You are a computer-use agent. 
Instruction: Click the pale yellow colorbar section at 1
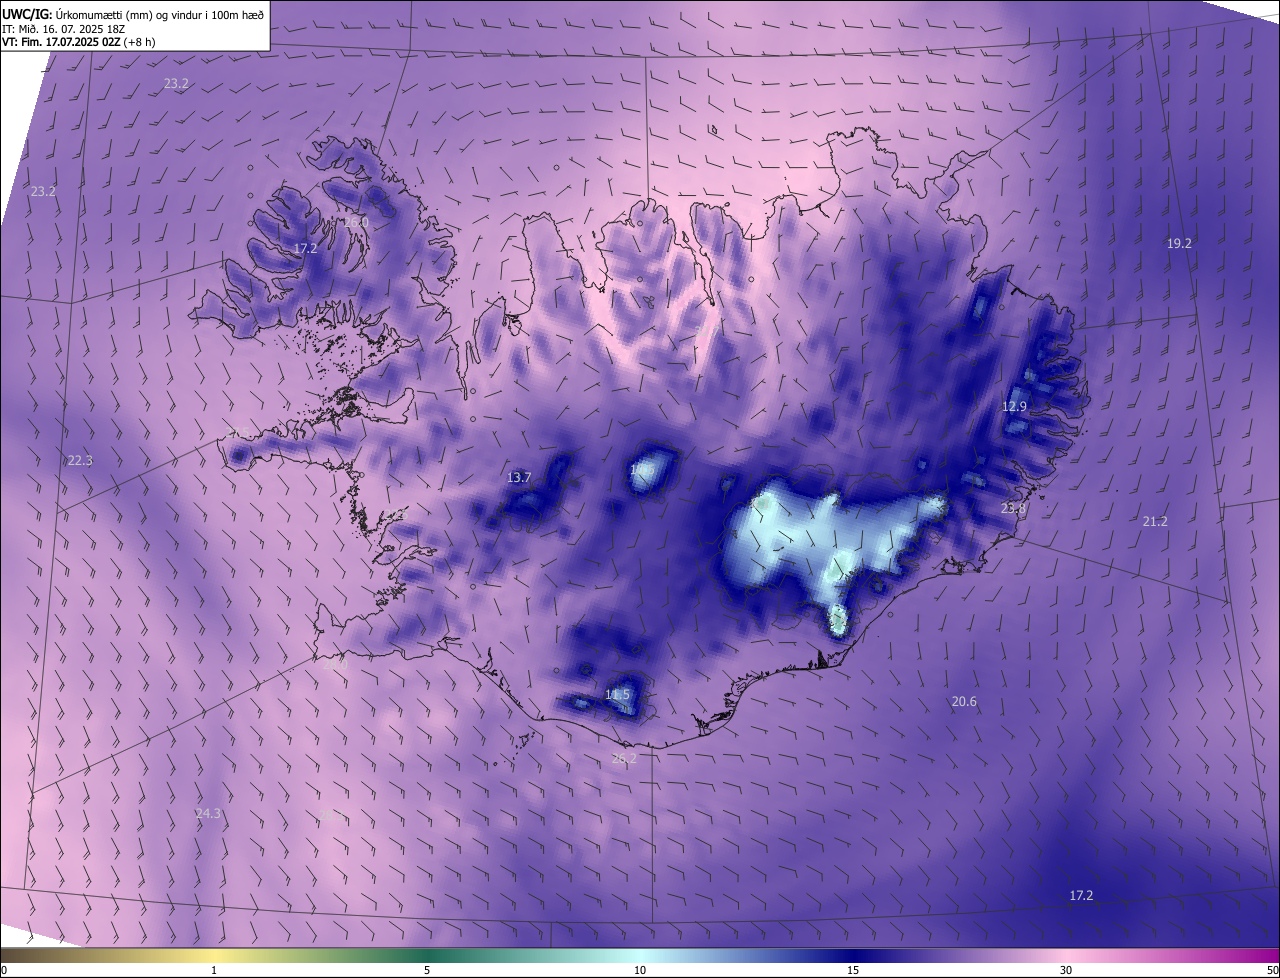[x=214, y=955]
